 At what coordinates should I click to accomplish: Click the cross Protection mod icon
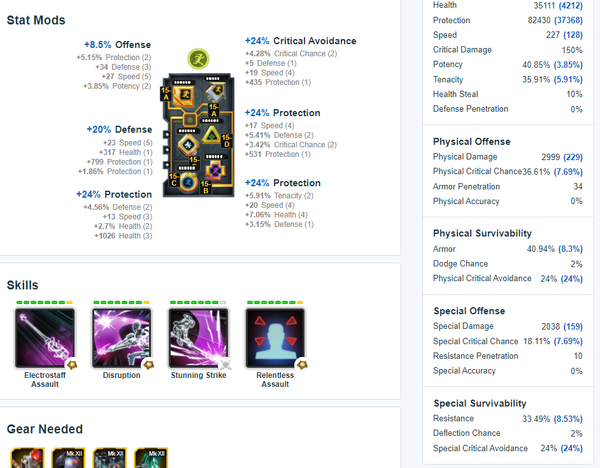point(215,171)
